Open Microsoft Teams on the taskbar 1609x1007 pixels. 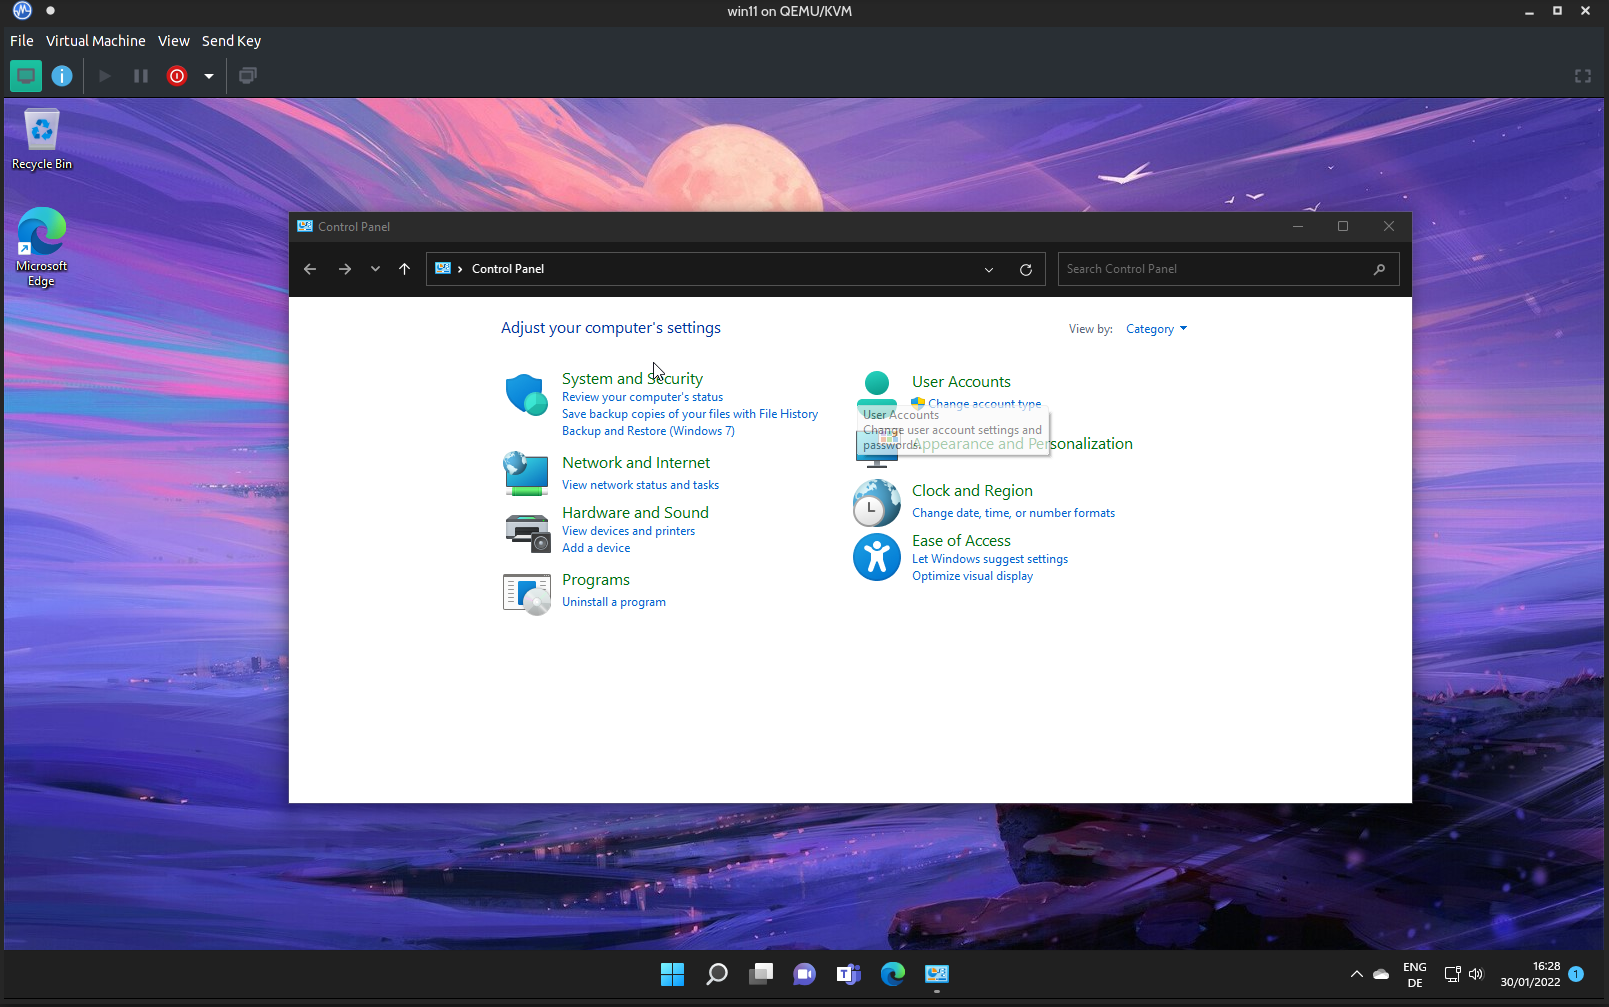pyautogui.click(x=849, y=974)
